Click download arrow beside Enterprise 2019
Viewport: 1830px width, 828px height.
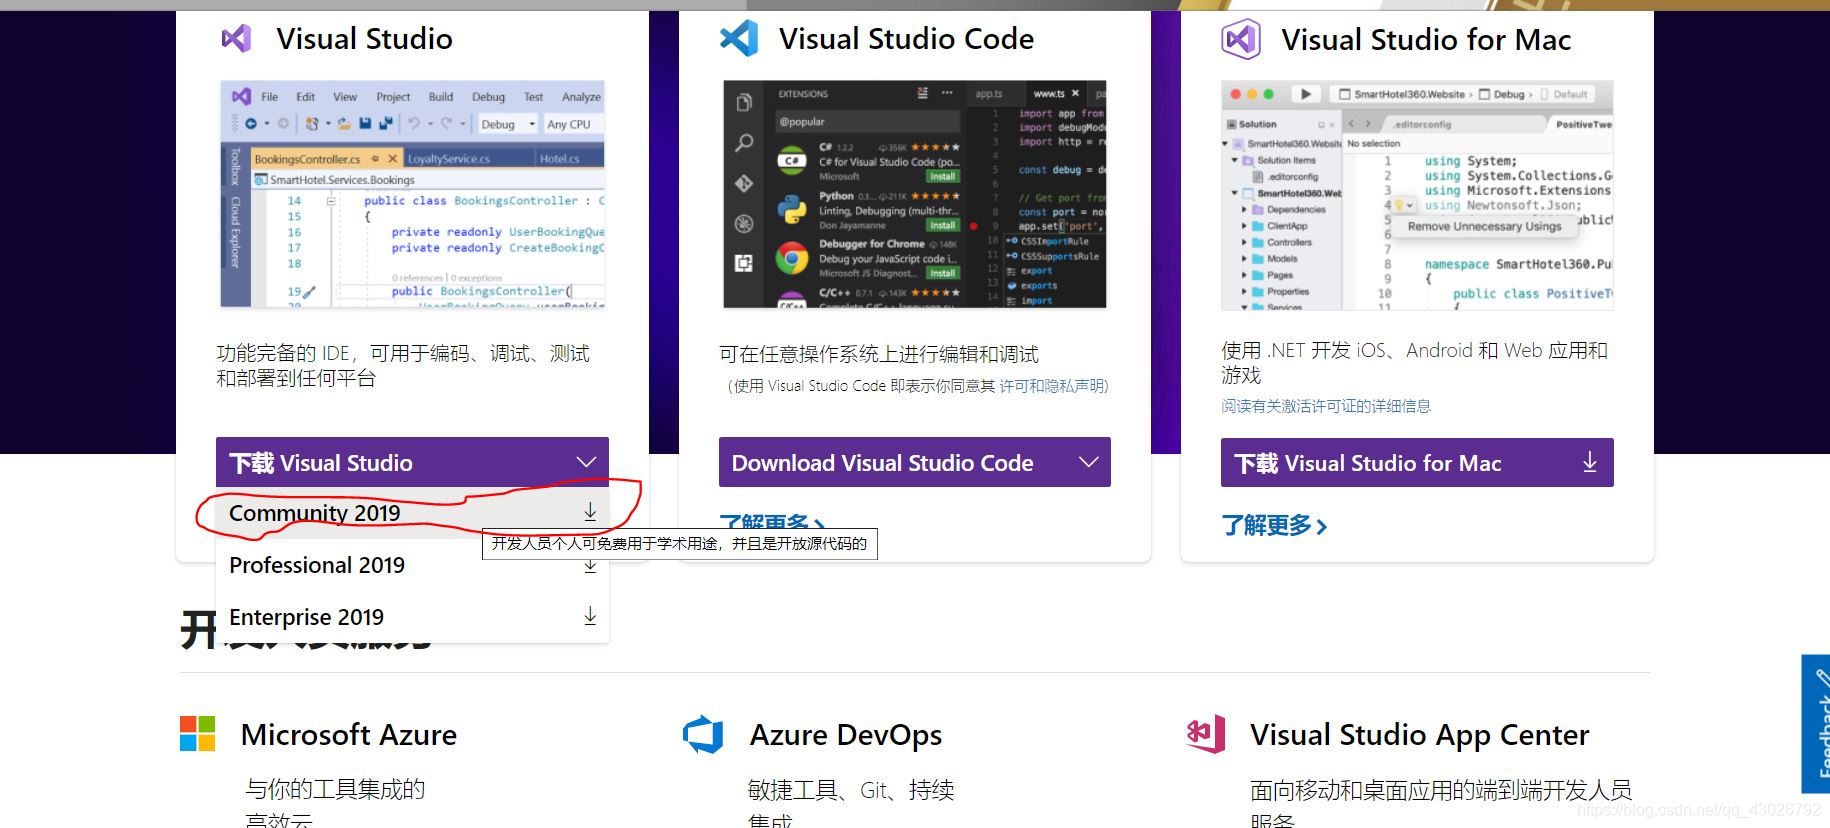pyautogui.click(x=590, y=616)
